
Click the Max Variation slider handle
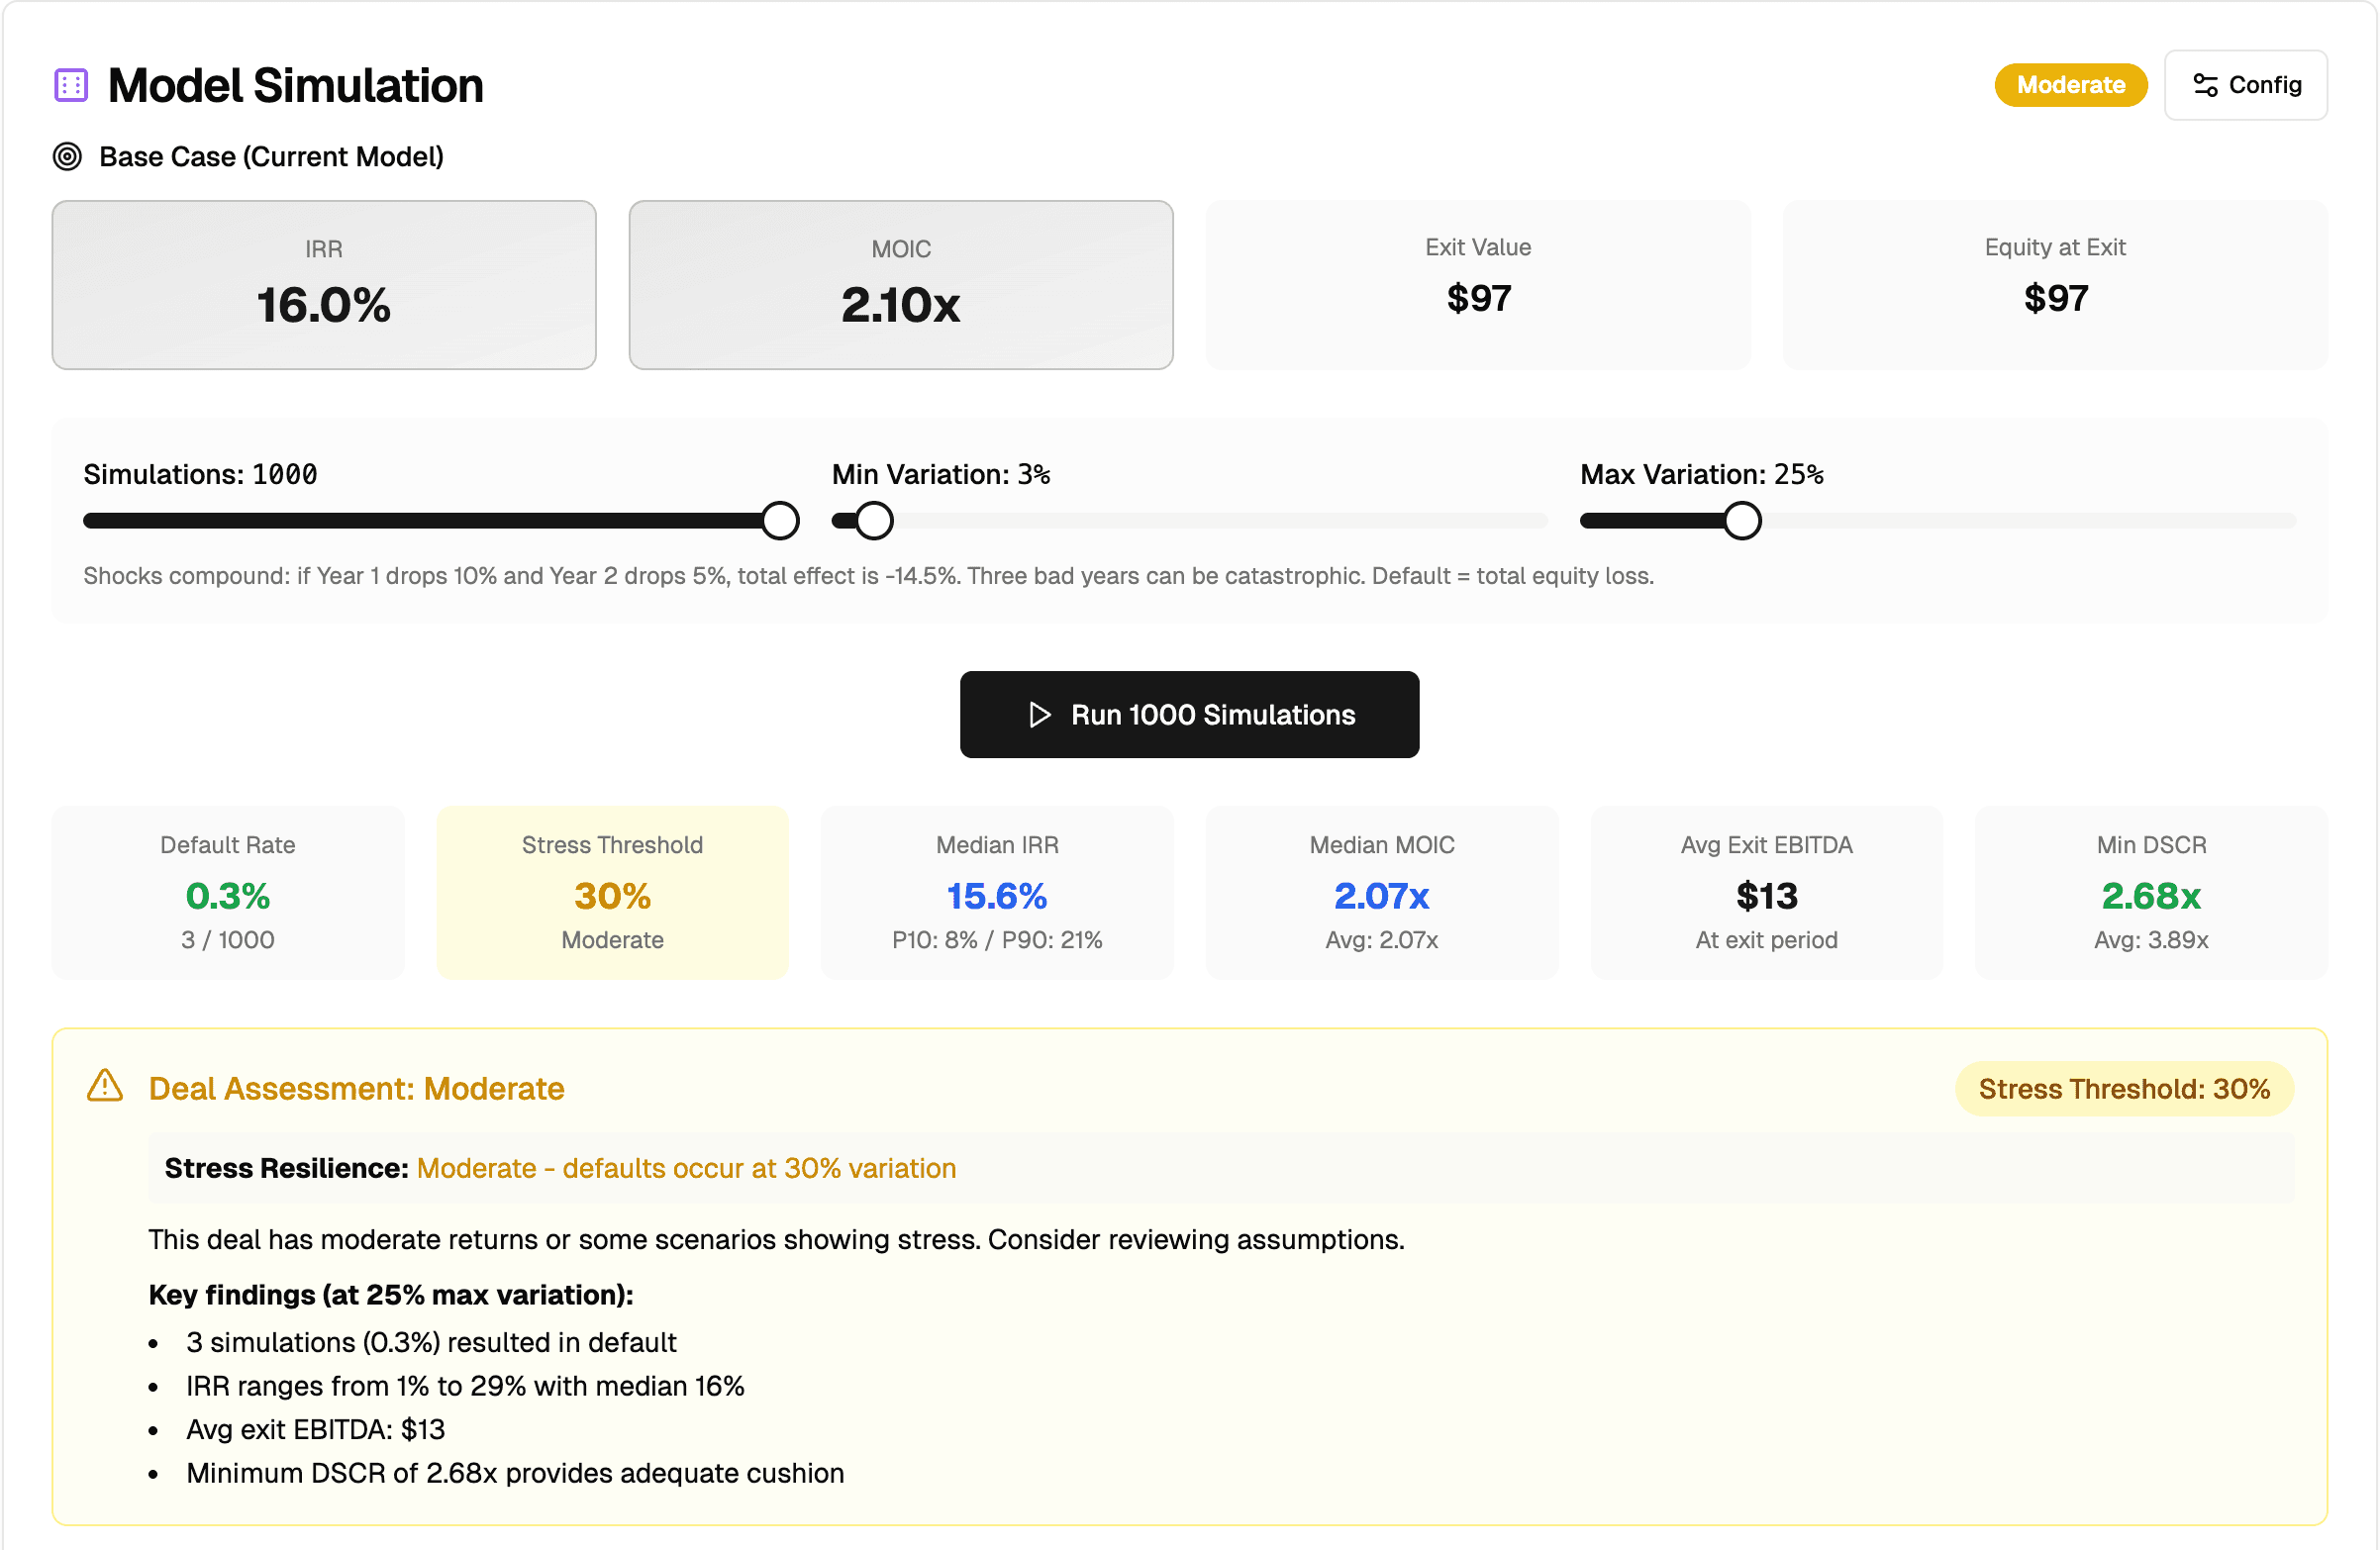[x=1742, y=521]
